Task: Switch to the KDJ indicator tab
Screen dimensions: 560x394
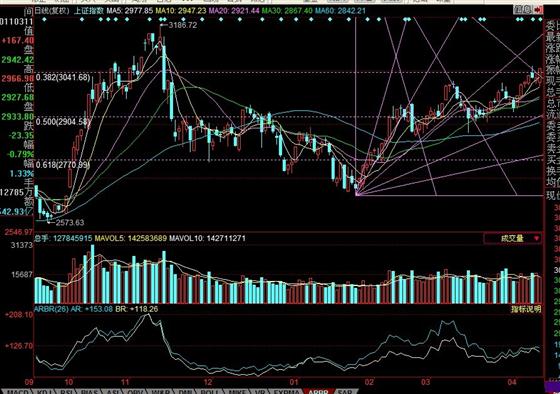Action: coord(45,391)
